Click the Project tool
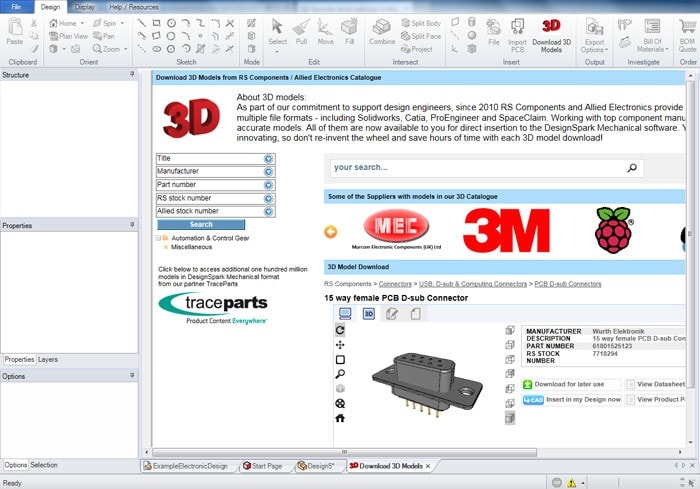 [x=417, y=49]
